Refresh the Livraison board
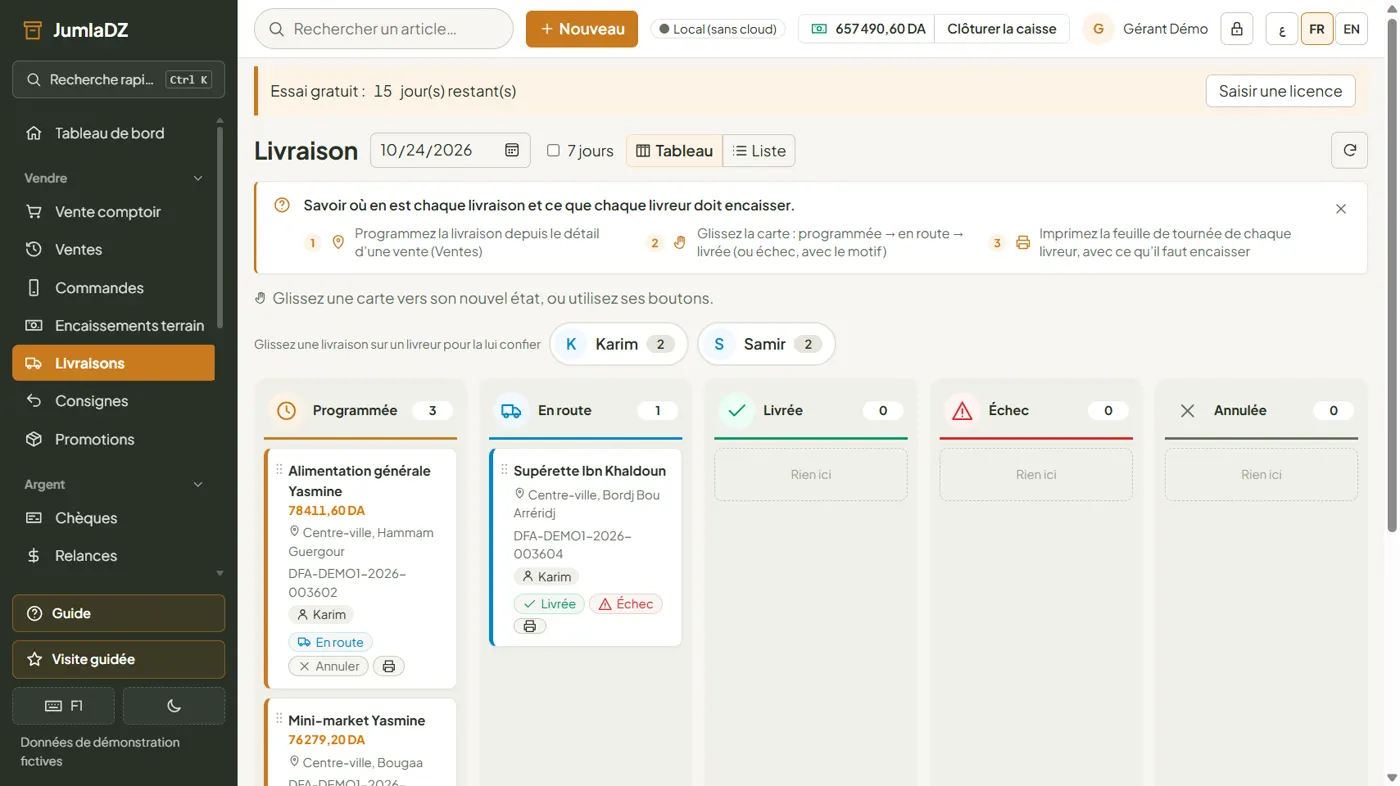Screen dimensions: 1400x786 click(1349, 150)
